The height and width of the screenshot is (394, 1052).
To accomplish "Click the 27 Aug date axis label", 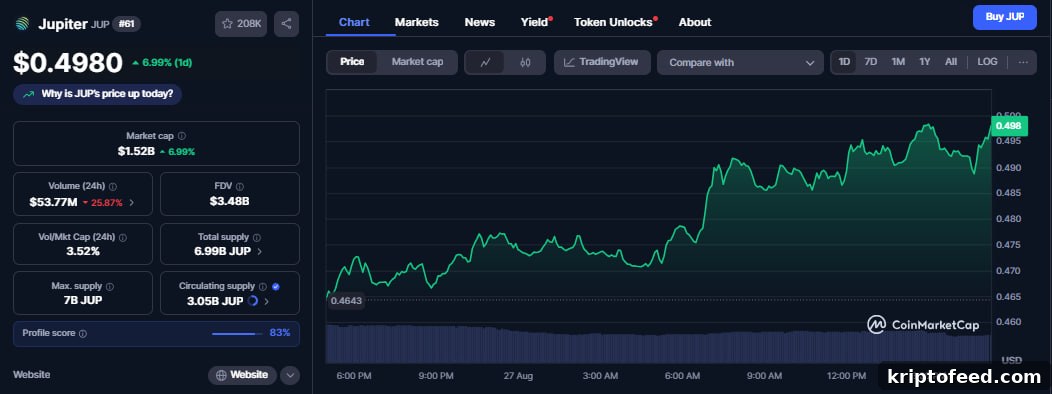I will pos(517,376).
